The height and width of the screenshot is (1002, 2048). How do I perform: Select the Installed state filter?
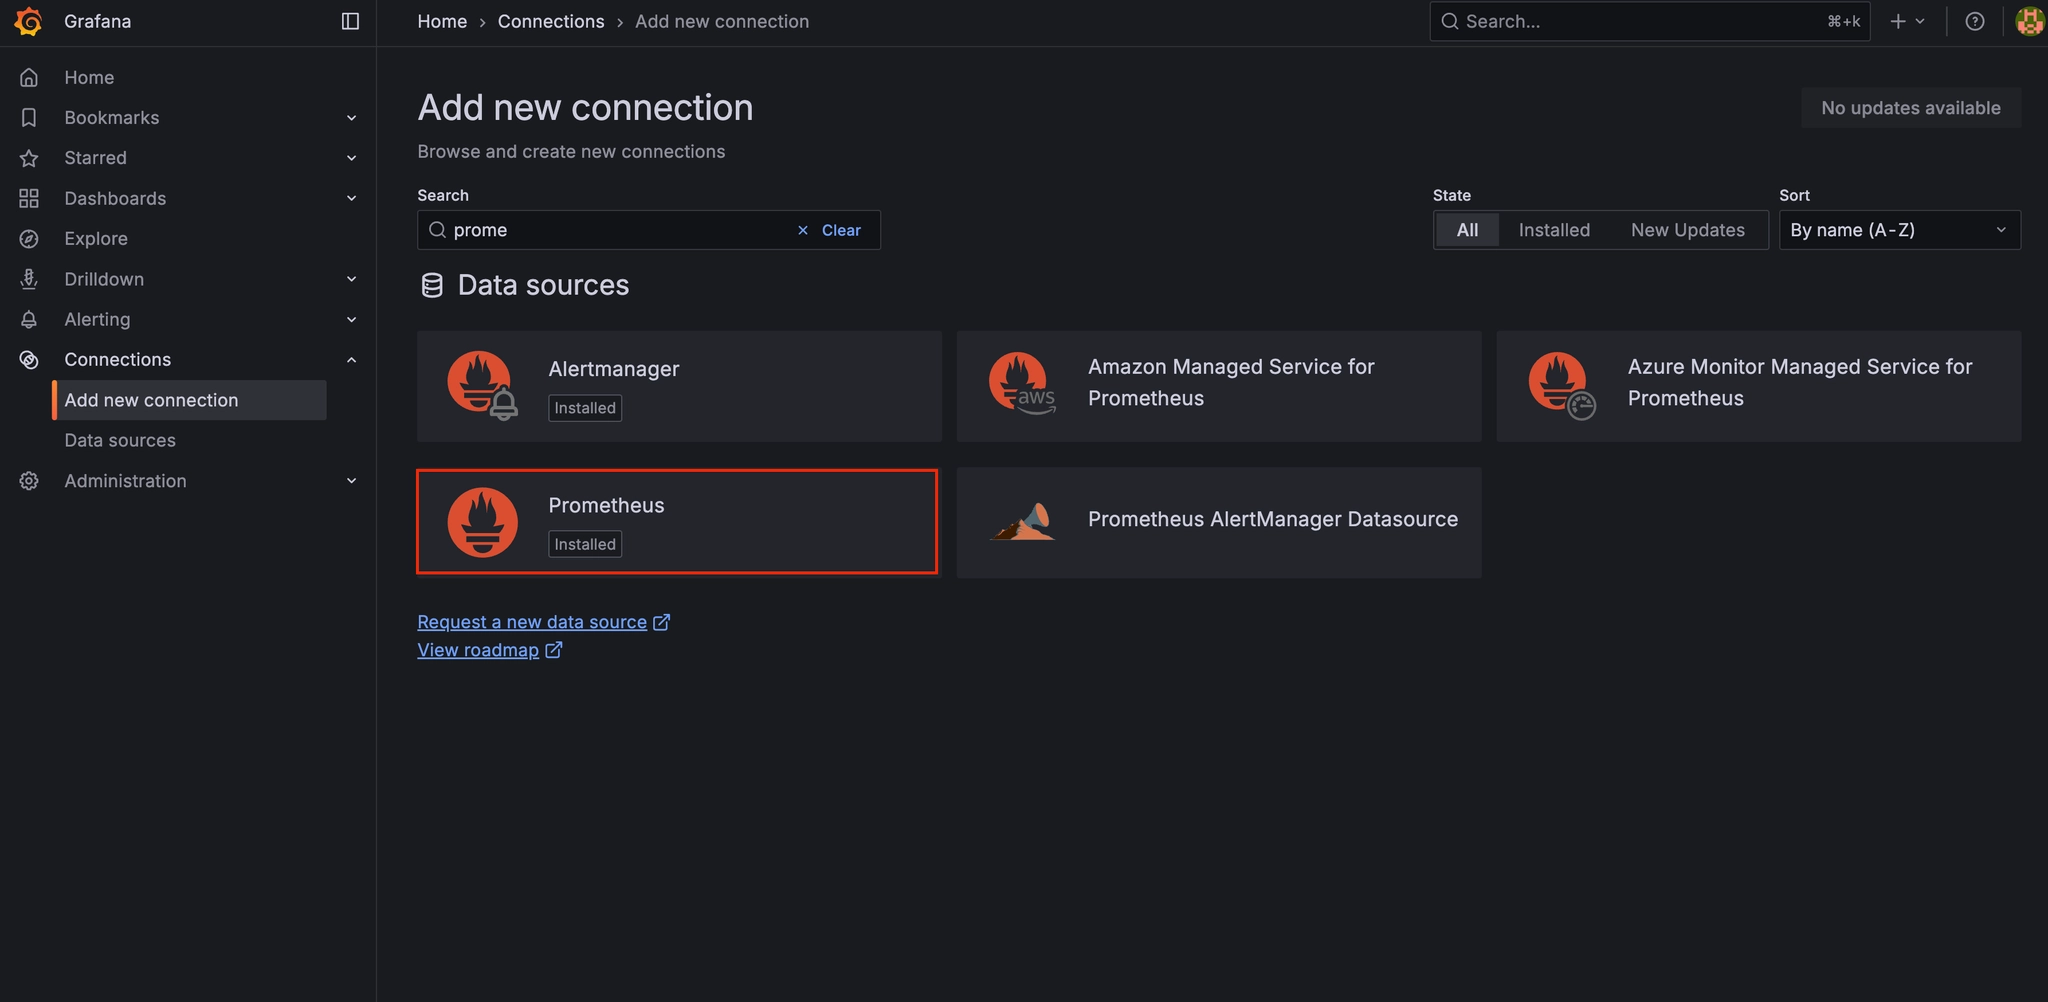[1554, 230]
